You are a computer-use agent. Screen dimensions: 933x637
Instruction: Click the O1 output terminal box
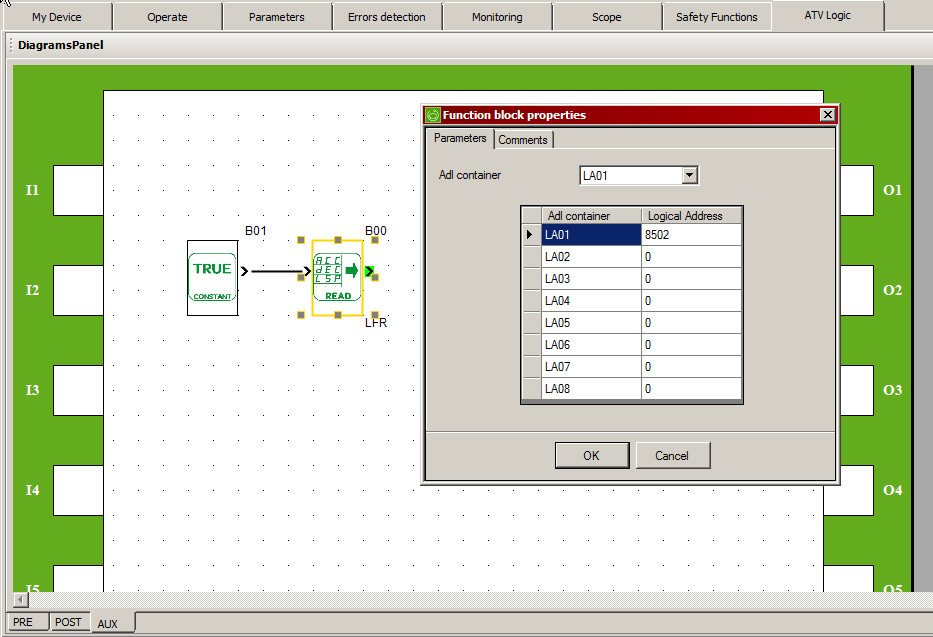[x=857, y=190]
